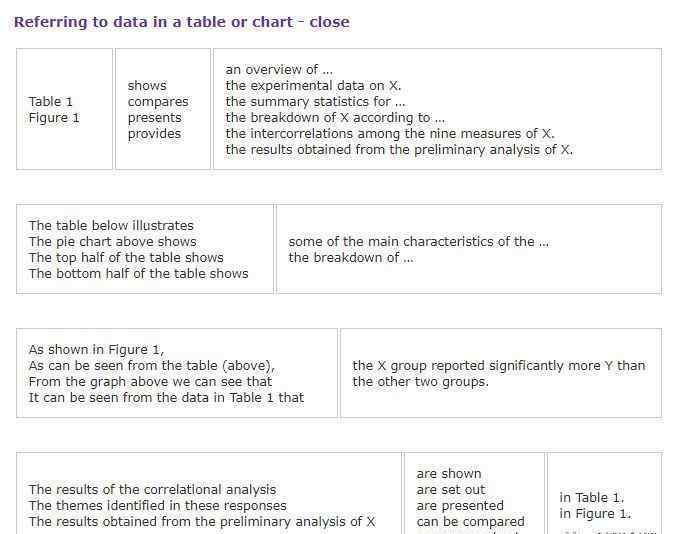Click 'the summary statistics for …' phrase
The width and height of the screenshot is (679, 534).
315,102
